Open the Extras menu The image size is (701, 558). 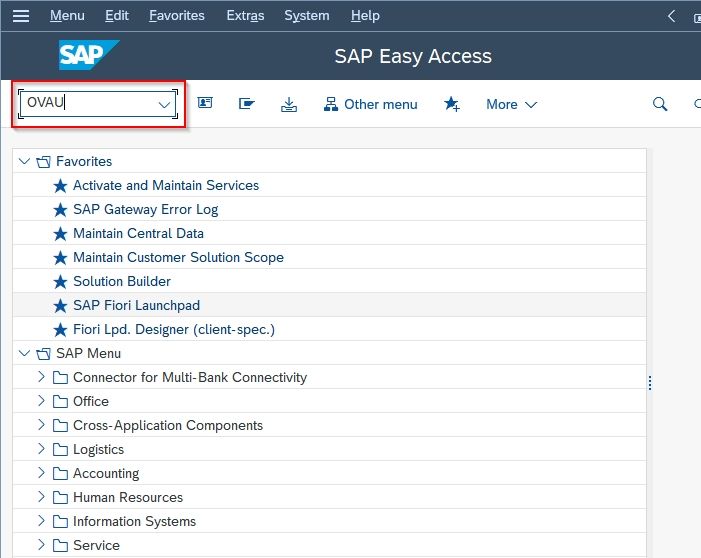(245, 16)
